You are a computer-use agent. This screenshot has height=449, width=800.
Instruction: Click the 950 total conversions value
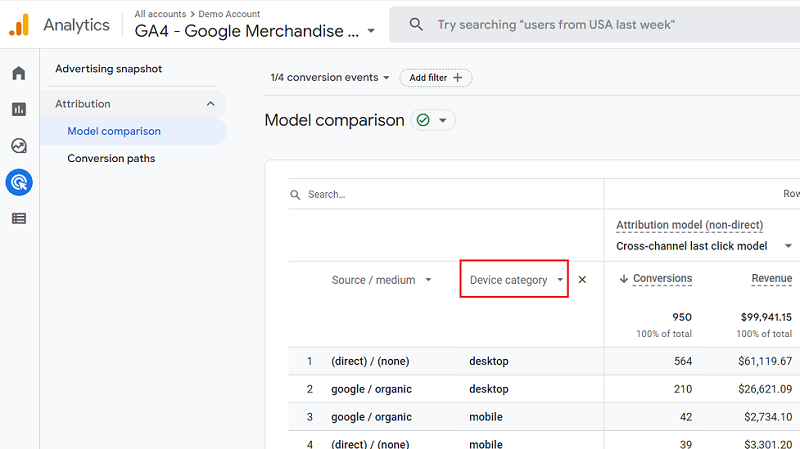coord(682,317)
